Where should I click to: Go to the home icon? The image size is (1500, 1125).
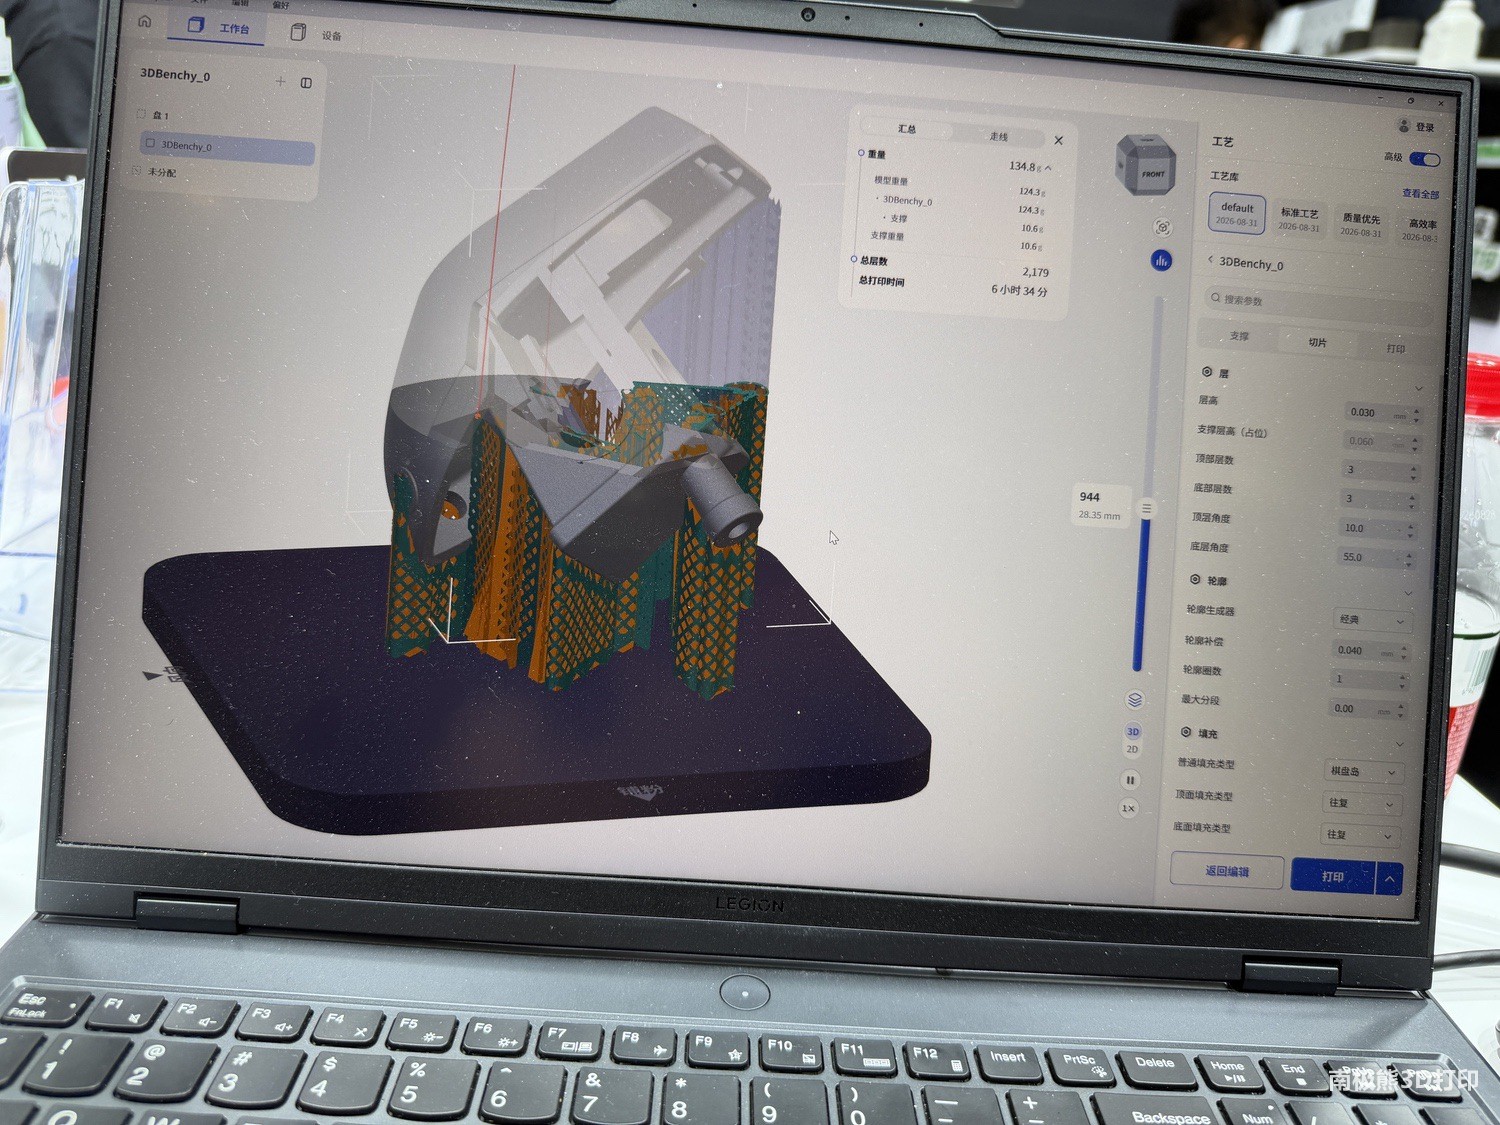[145, 21]
